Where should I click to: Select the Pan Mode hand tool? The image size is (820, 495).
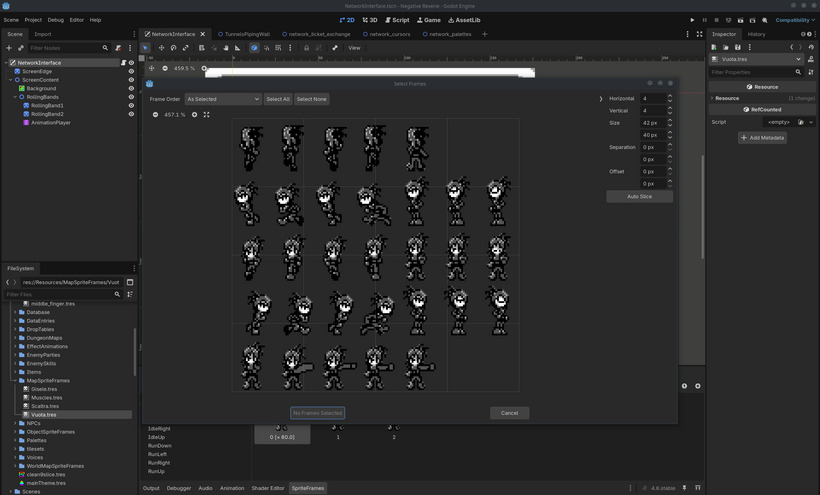[x=225, y=48]
